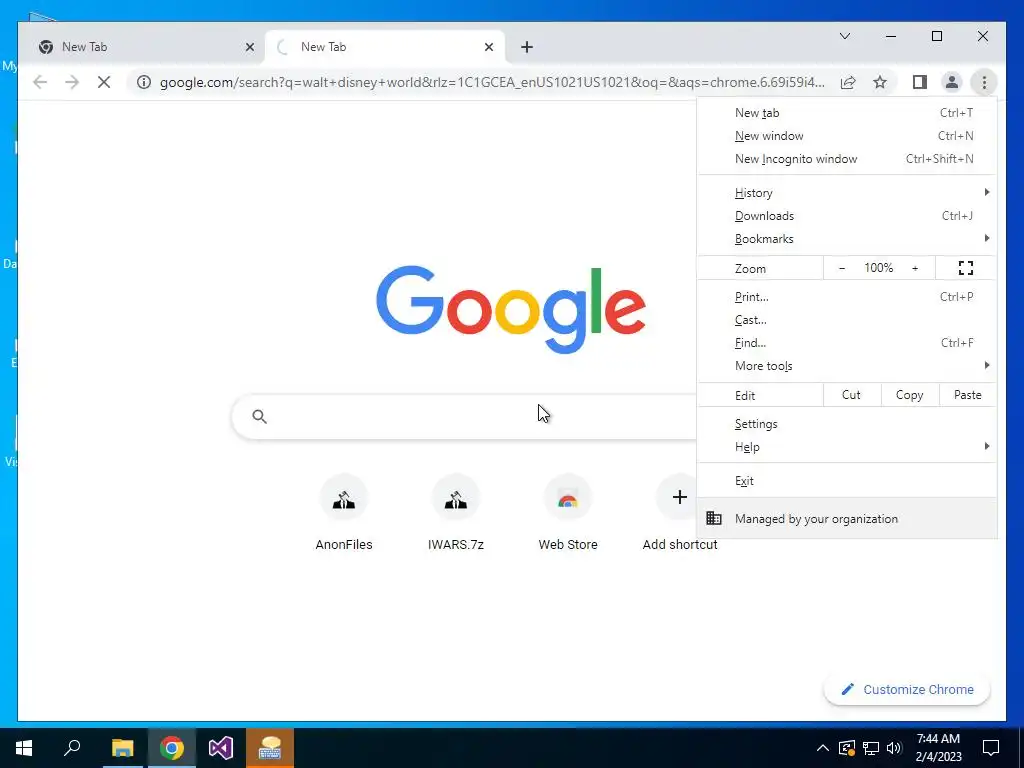The height and width of the screenshot is (768, 1024).
Task: Open File Explorer from taskbar
Action: [122, 748]
